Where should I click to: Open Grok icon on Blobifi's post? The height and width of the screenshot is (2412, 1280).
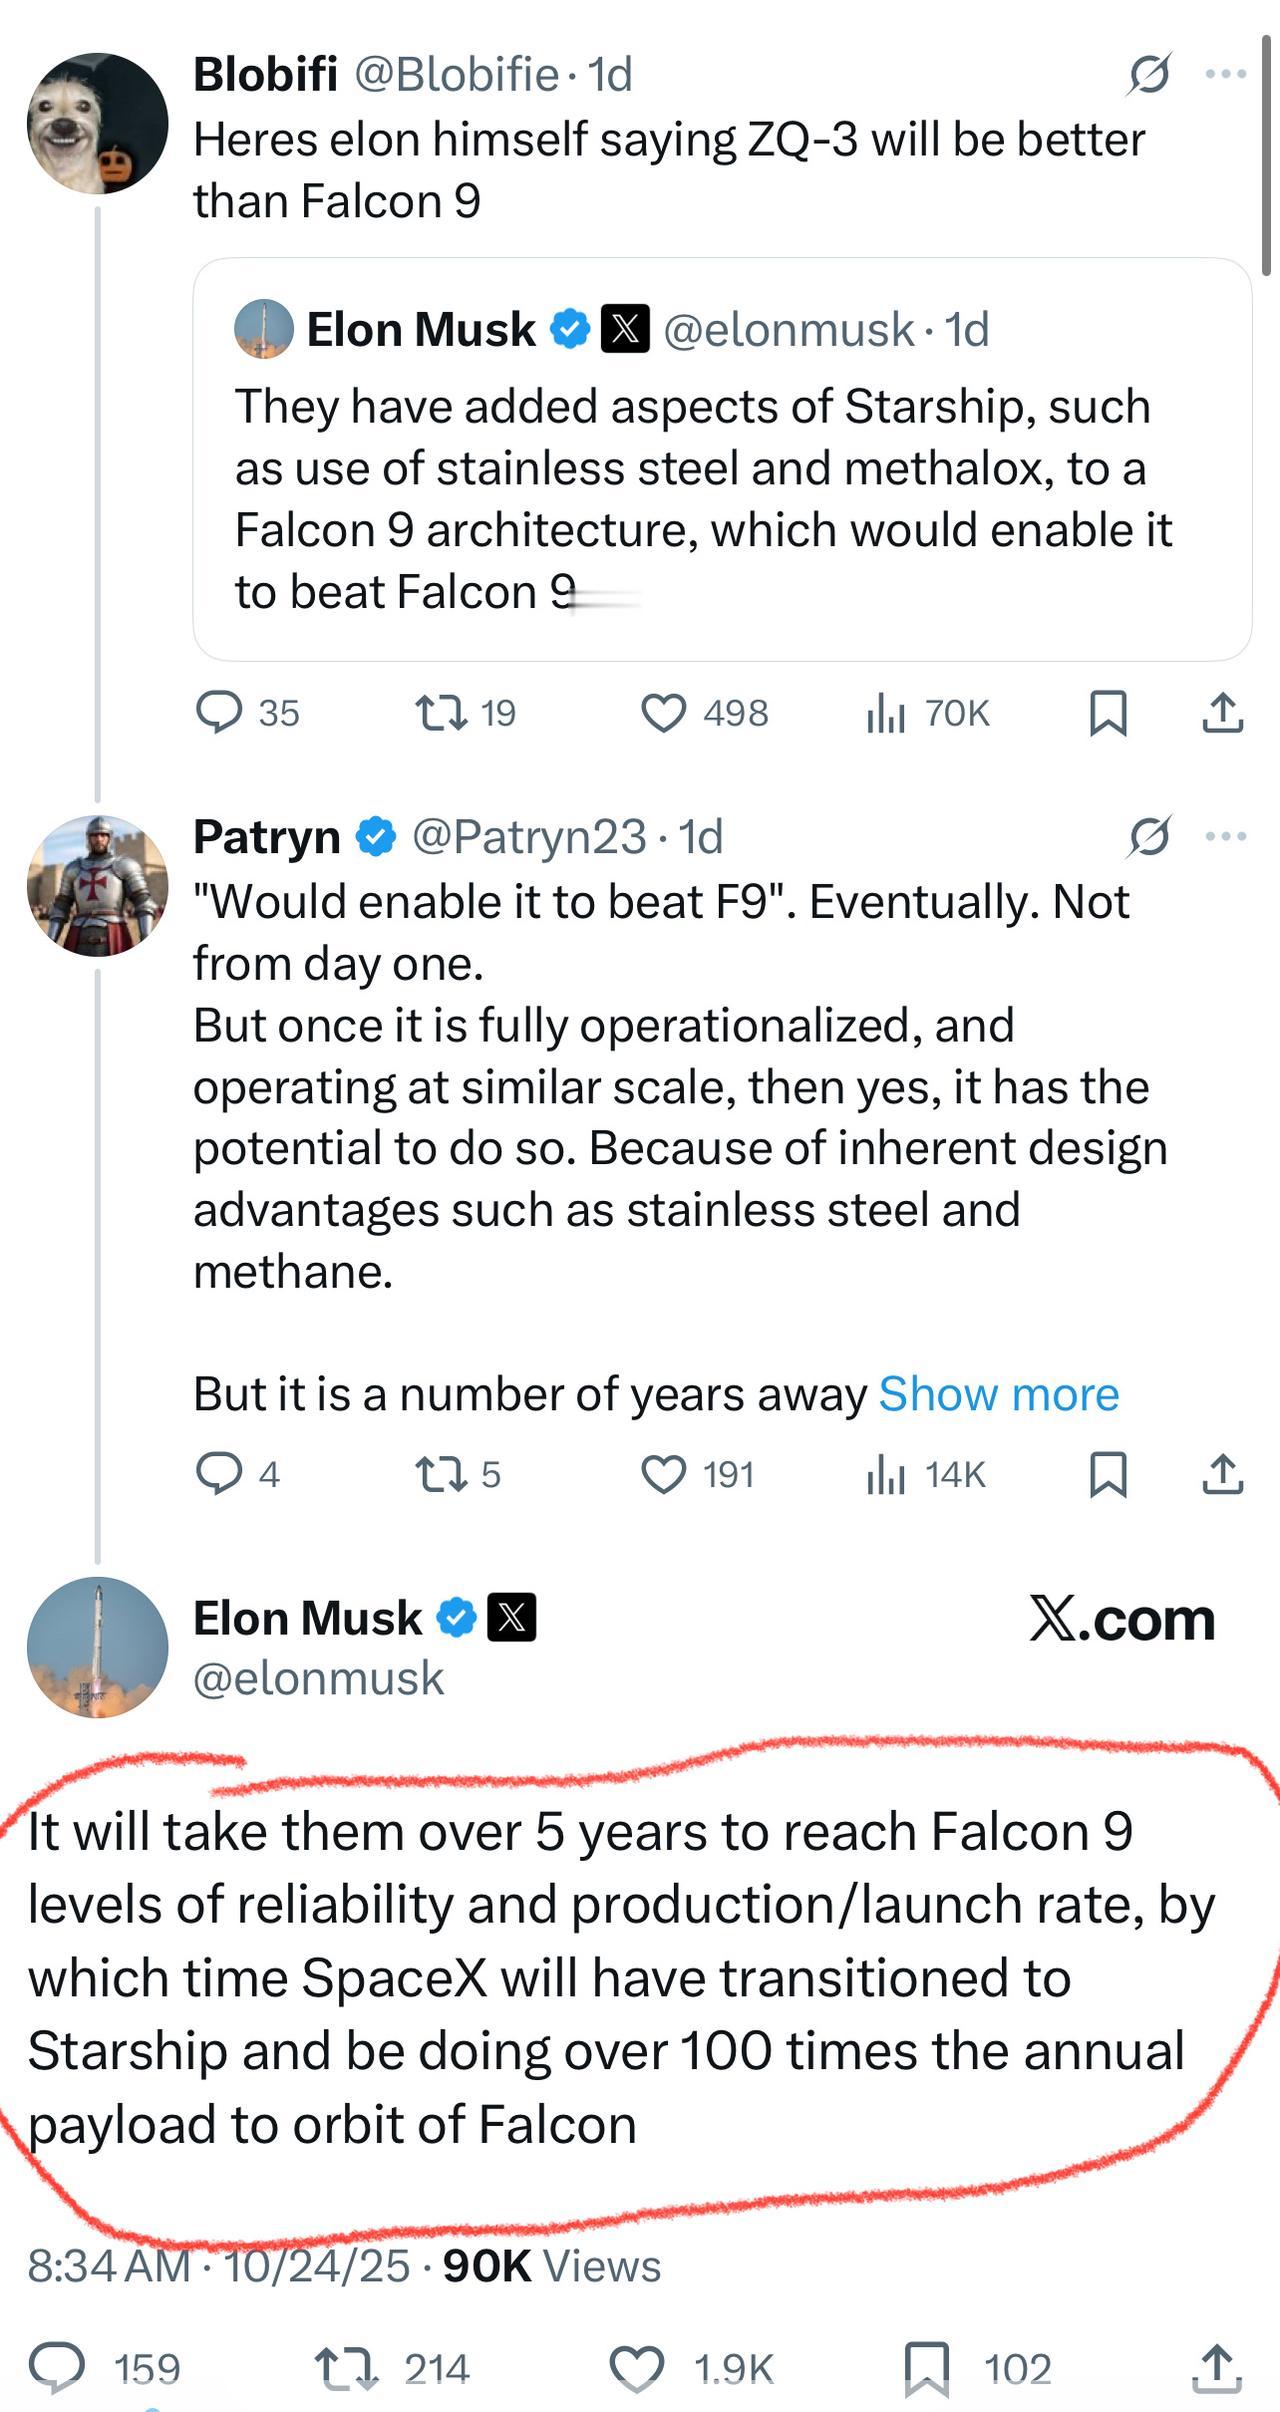1149,74
